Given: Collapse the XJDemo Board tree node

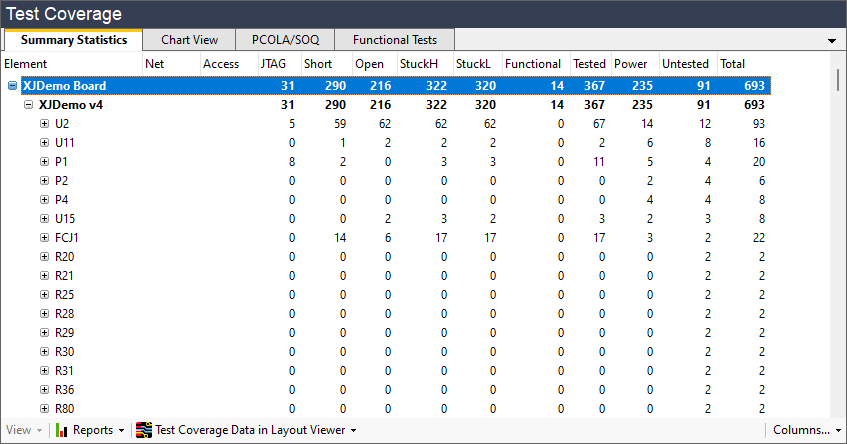Looking at the screenshot, I should pyautogui.click(x=12, y=86).
